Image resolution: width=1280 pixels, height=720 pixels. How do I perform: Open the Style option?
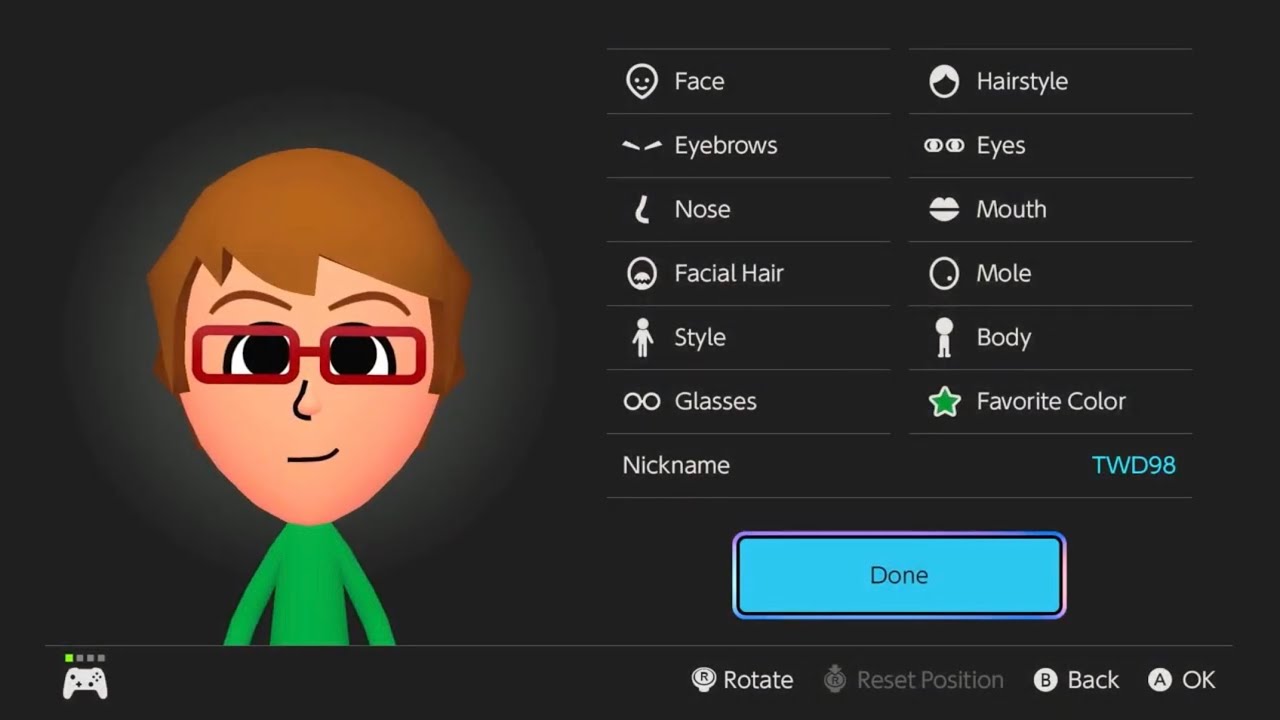(x=748, y=337)
